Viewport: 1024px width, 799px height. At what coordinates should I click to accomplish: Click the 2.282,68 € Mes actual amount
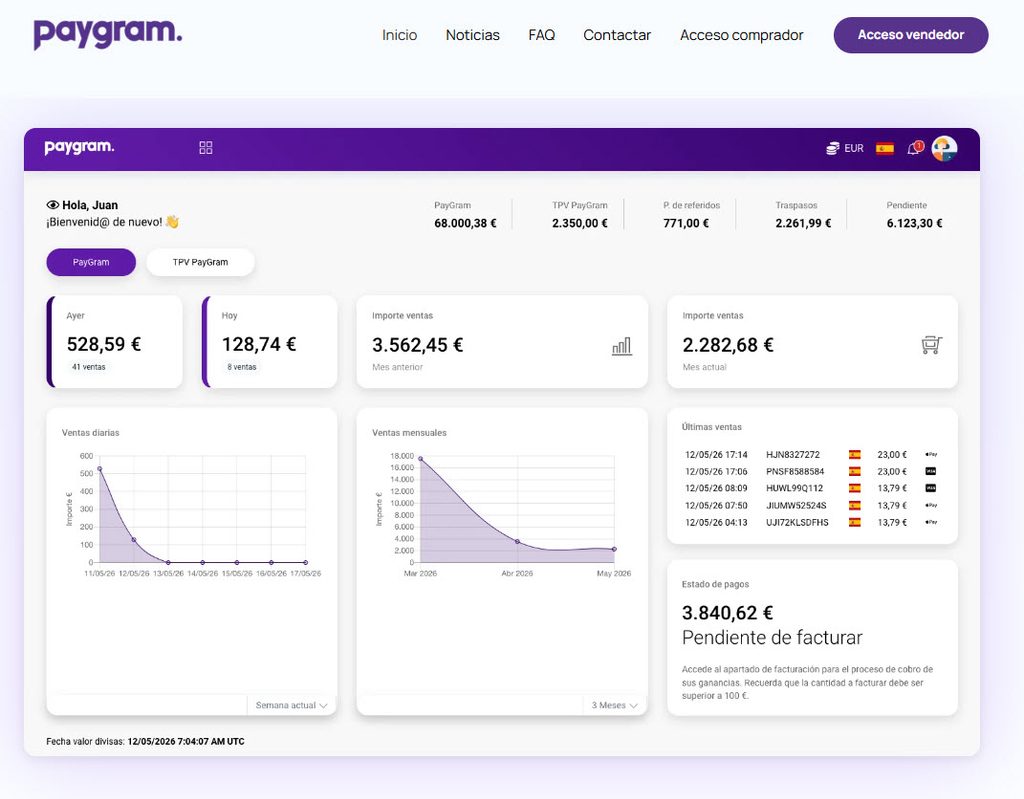coord(728,345)
